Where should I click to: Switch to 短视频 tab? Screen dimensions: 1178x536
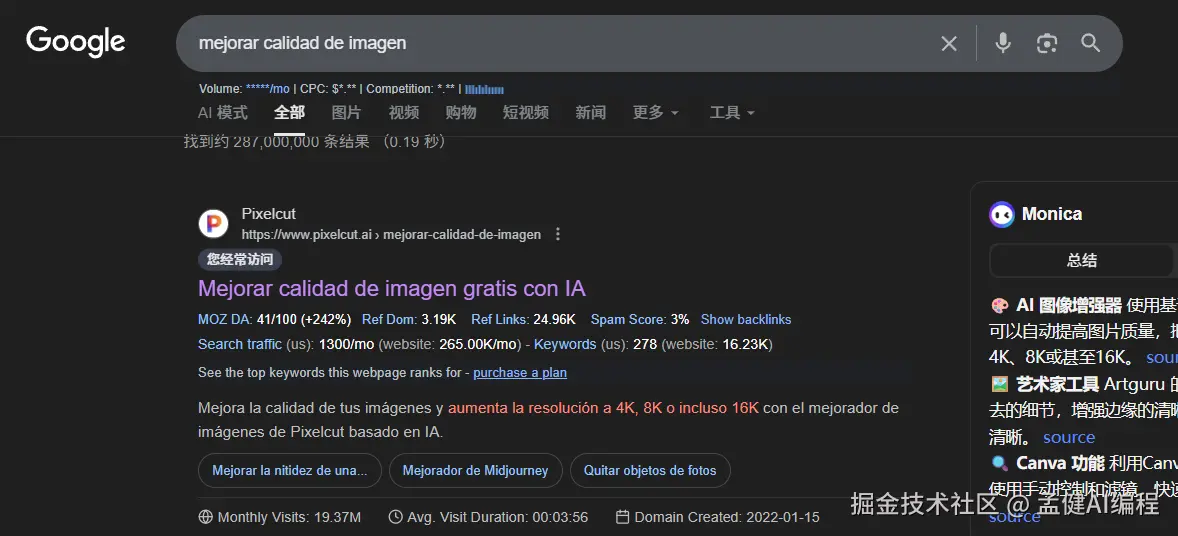point(526,113)
